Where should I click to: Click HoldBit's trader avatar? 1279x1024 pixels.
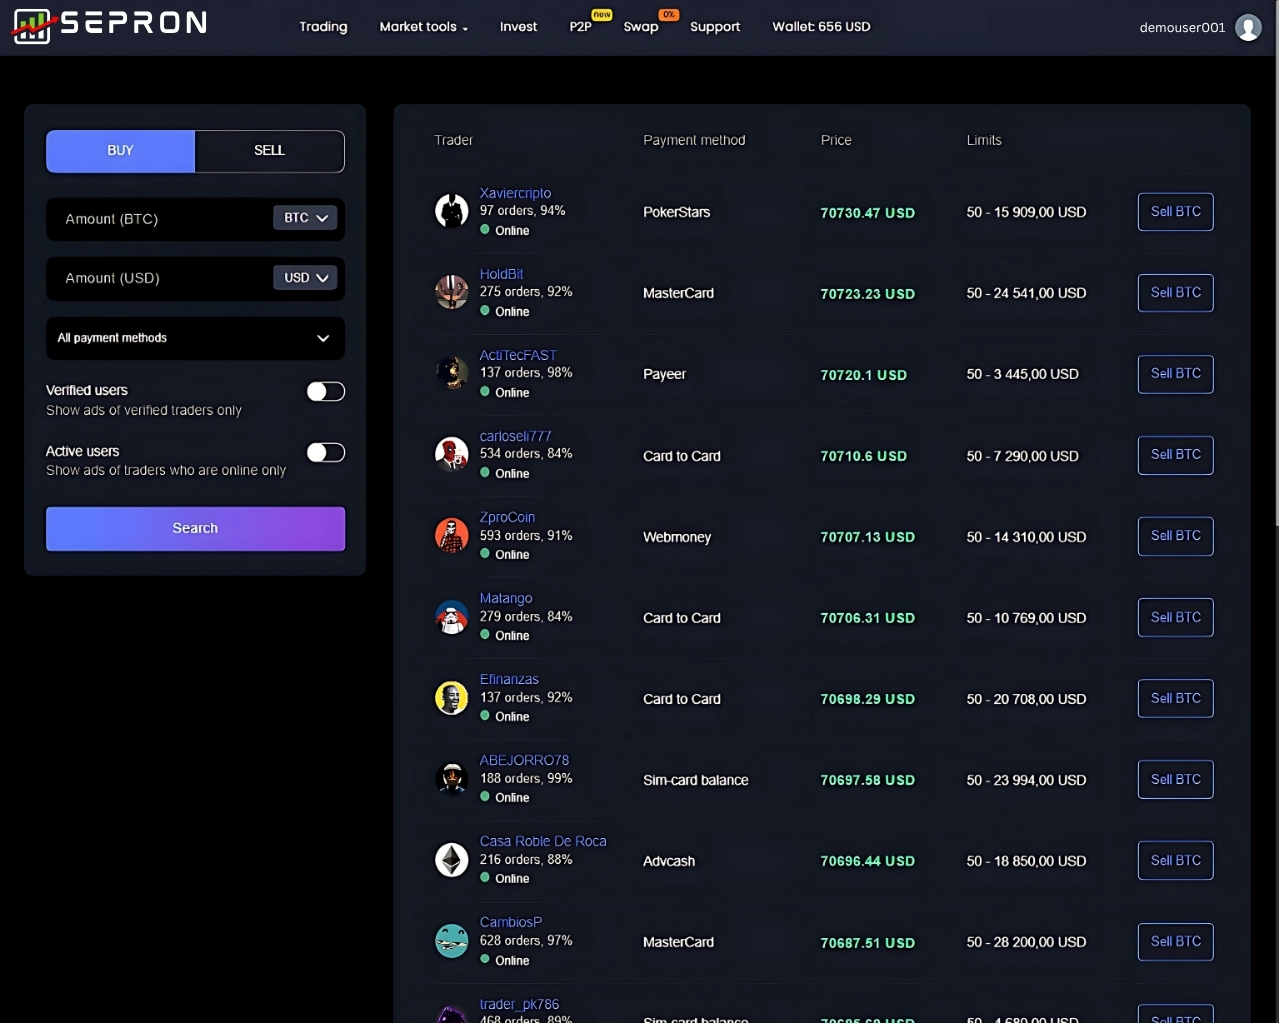pos(451,292)
